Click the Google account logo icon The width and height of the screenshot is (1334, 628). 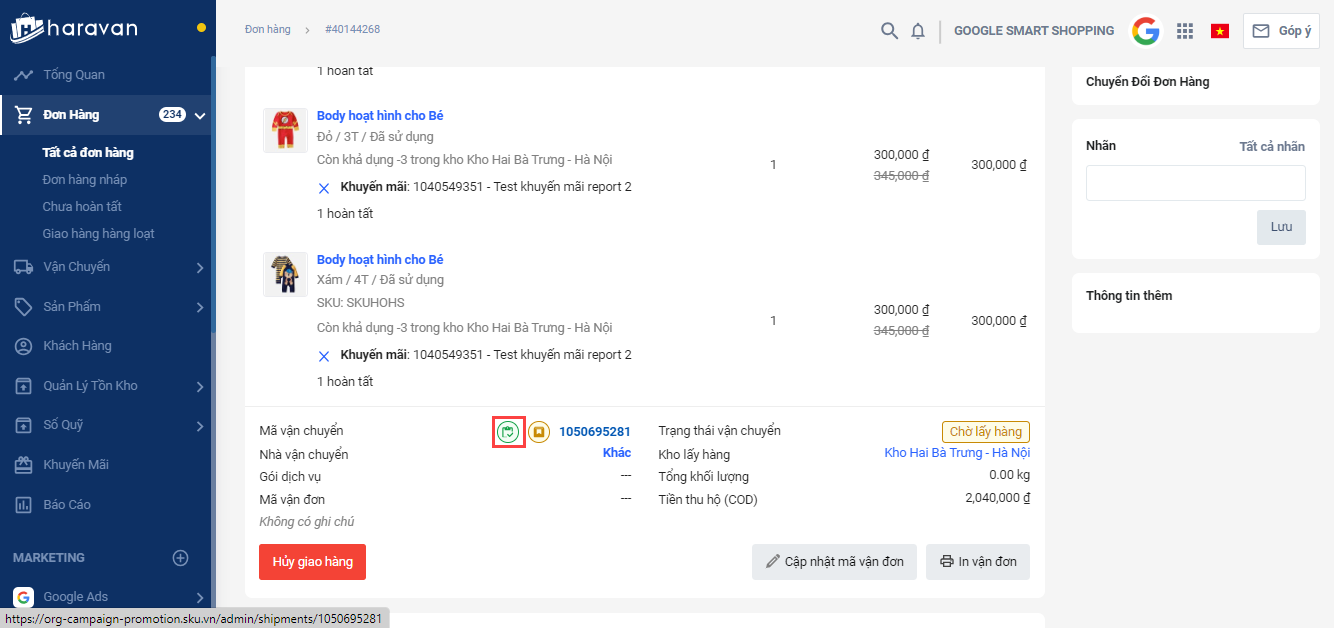click(x=1146, y=31)
